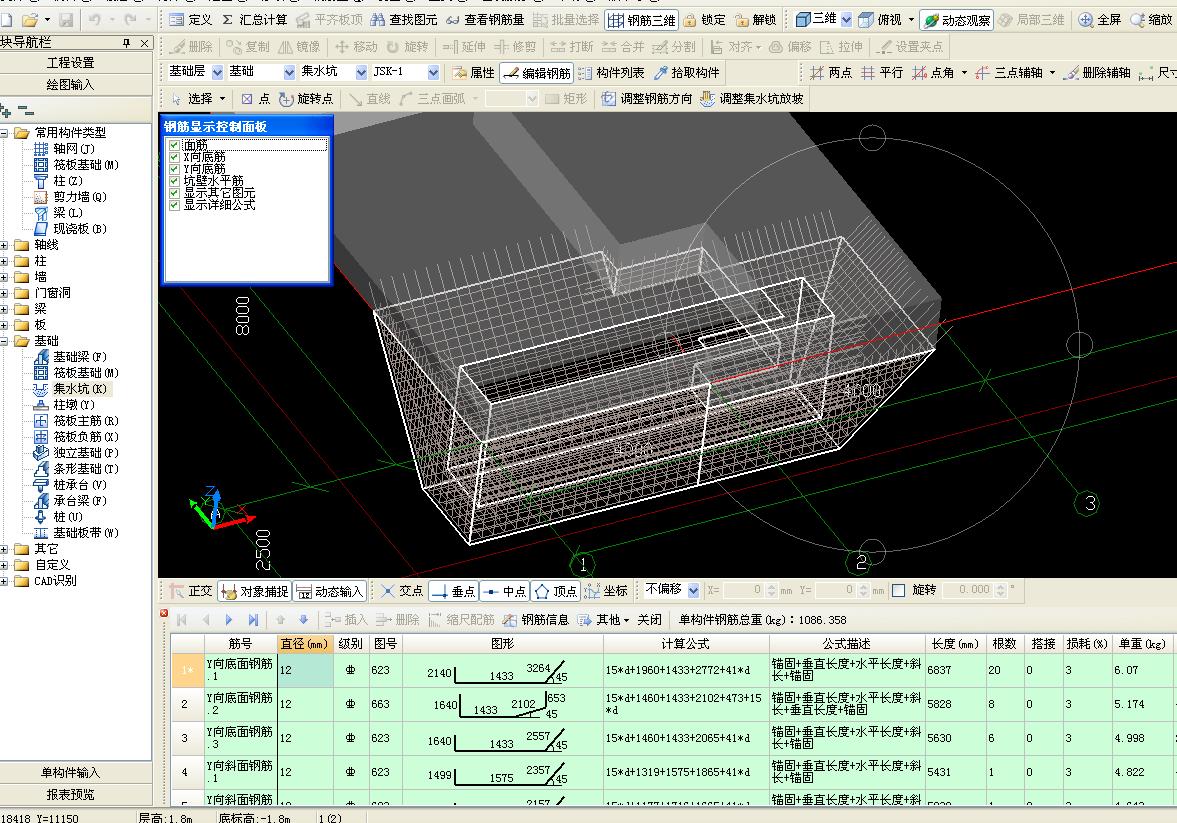The image size is (1177, 823).
Task: Open 构件列表 component list
Action: 611,73
